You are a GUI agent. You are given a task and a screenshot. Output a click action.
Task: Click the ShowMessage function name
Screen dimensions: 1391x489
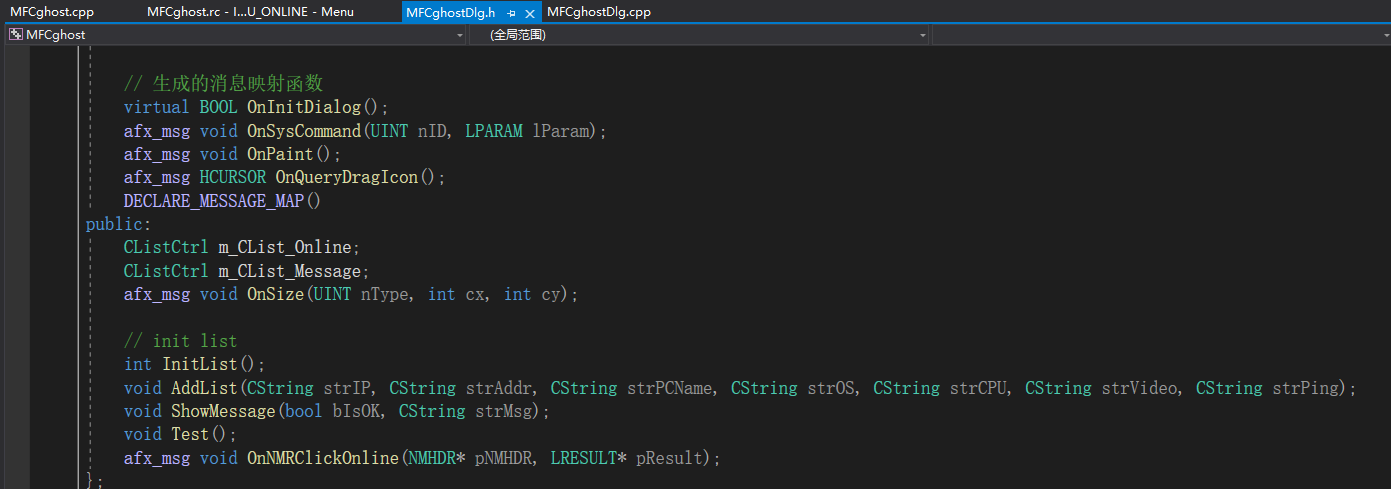(x=223, y=411)
